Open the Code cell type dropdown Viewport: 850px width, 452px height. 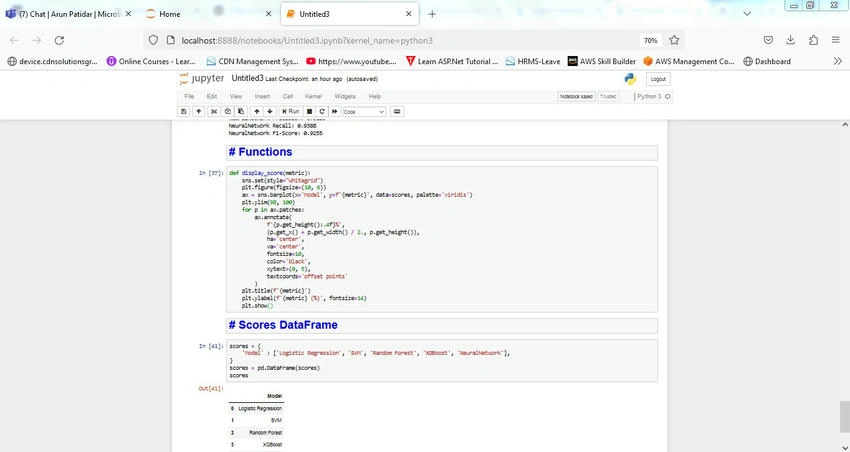point(364,112)
